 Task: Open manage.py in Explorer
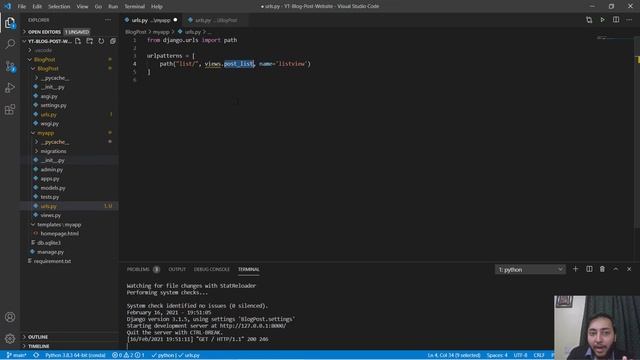(x=50, y=252)
